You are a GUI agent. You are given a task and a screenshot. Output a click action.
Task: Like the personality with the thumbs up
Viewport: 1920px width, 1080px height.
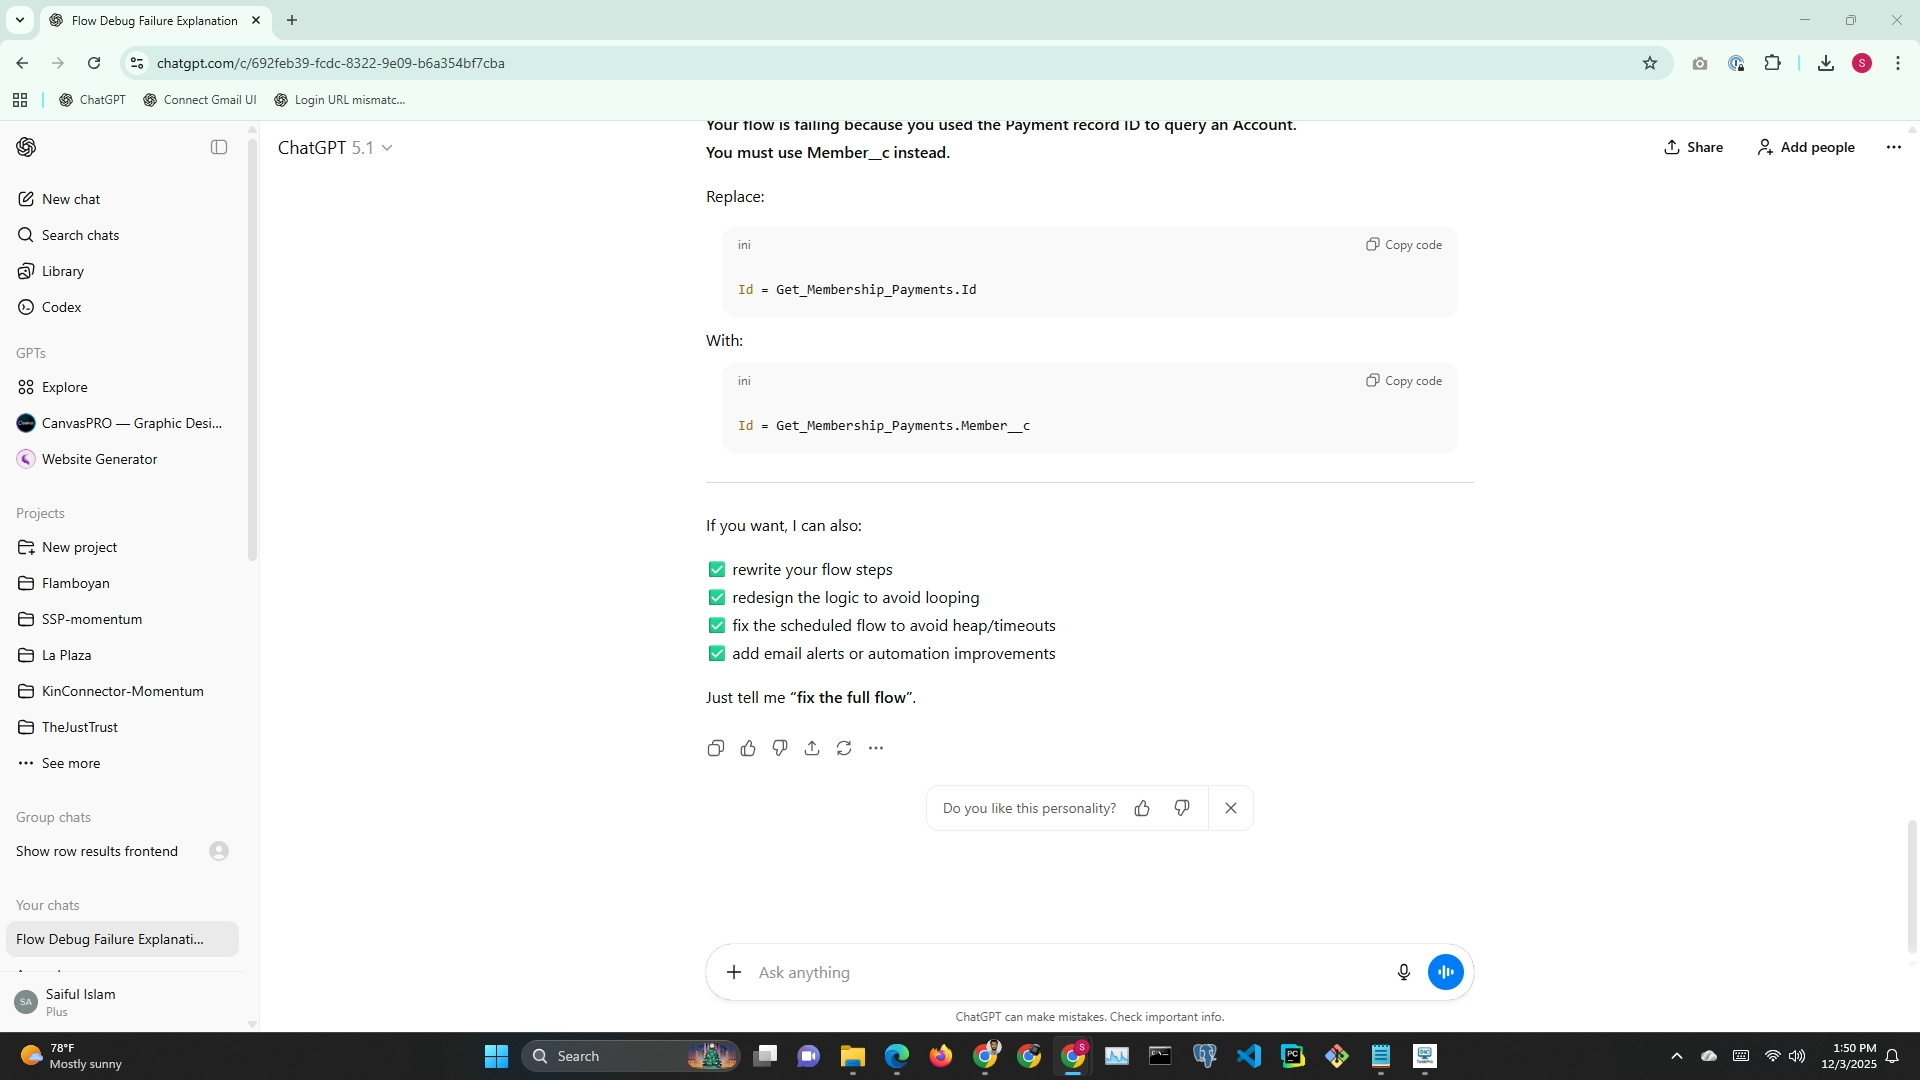1142,808
